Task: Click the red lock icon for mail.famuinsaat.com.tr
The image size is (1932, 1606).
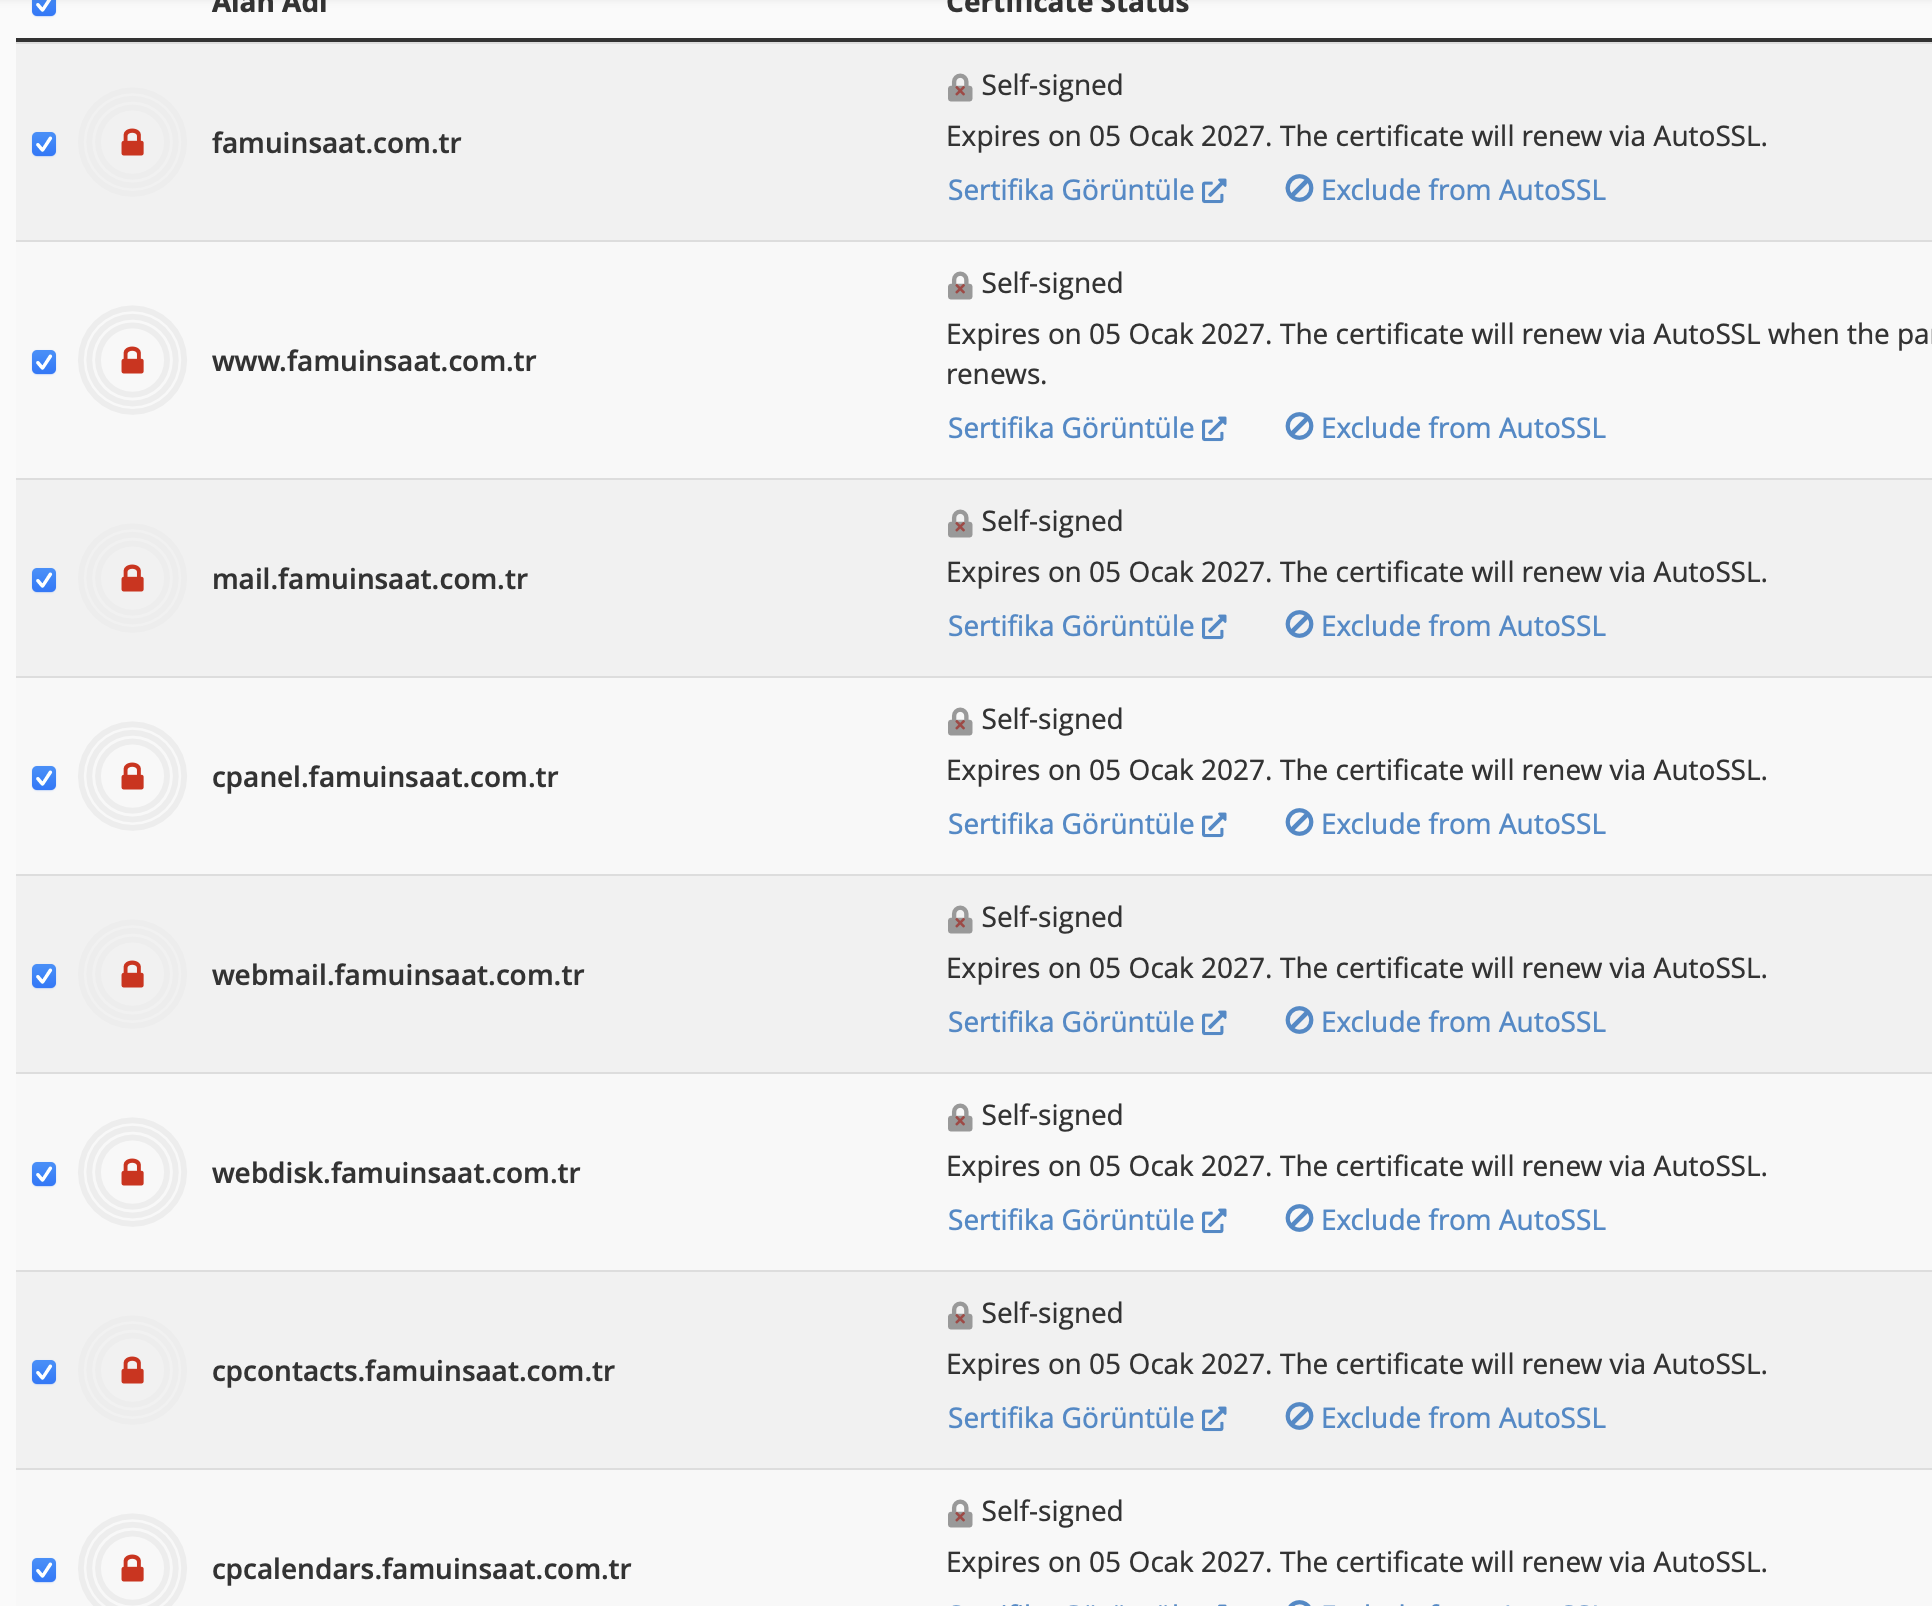Action: (132, 578)
